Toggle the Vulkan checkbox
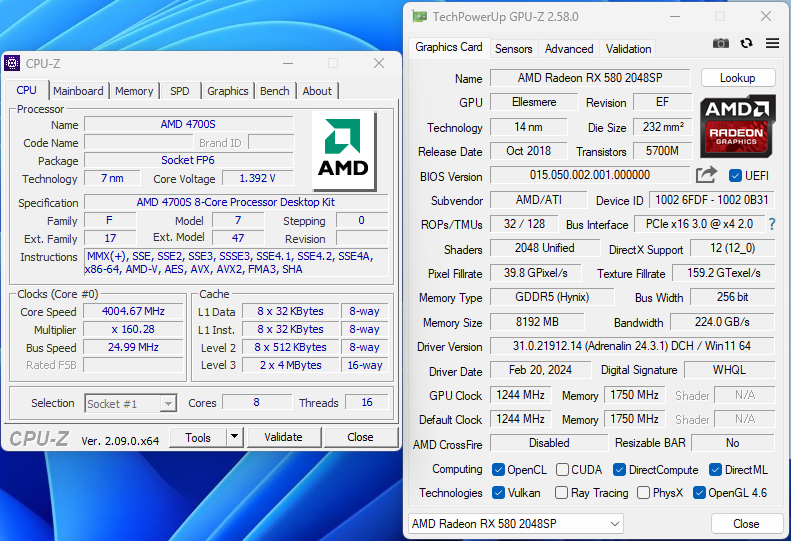 [498, 493]
